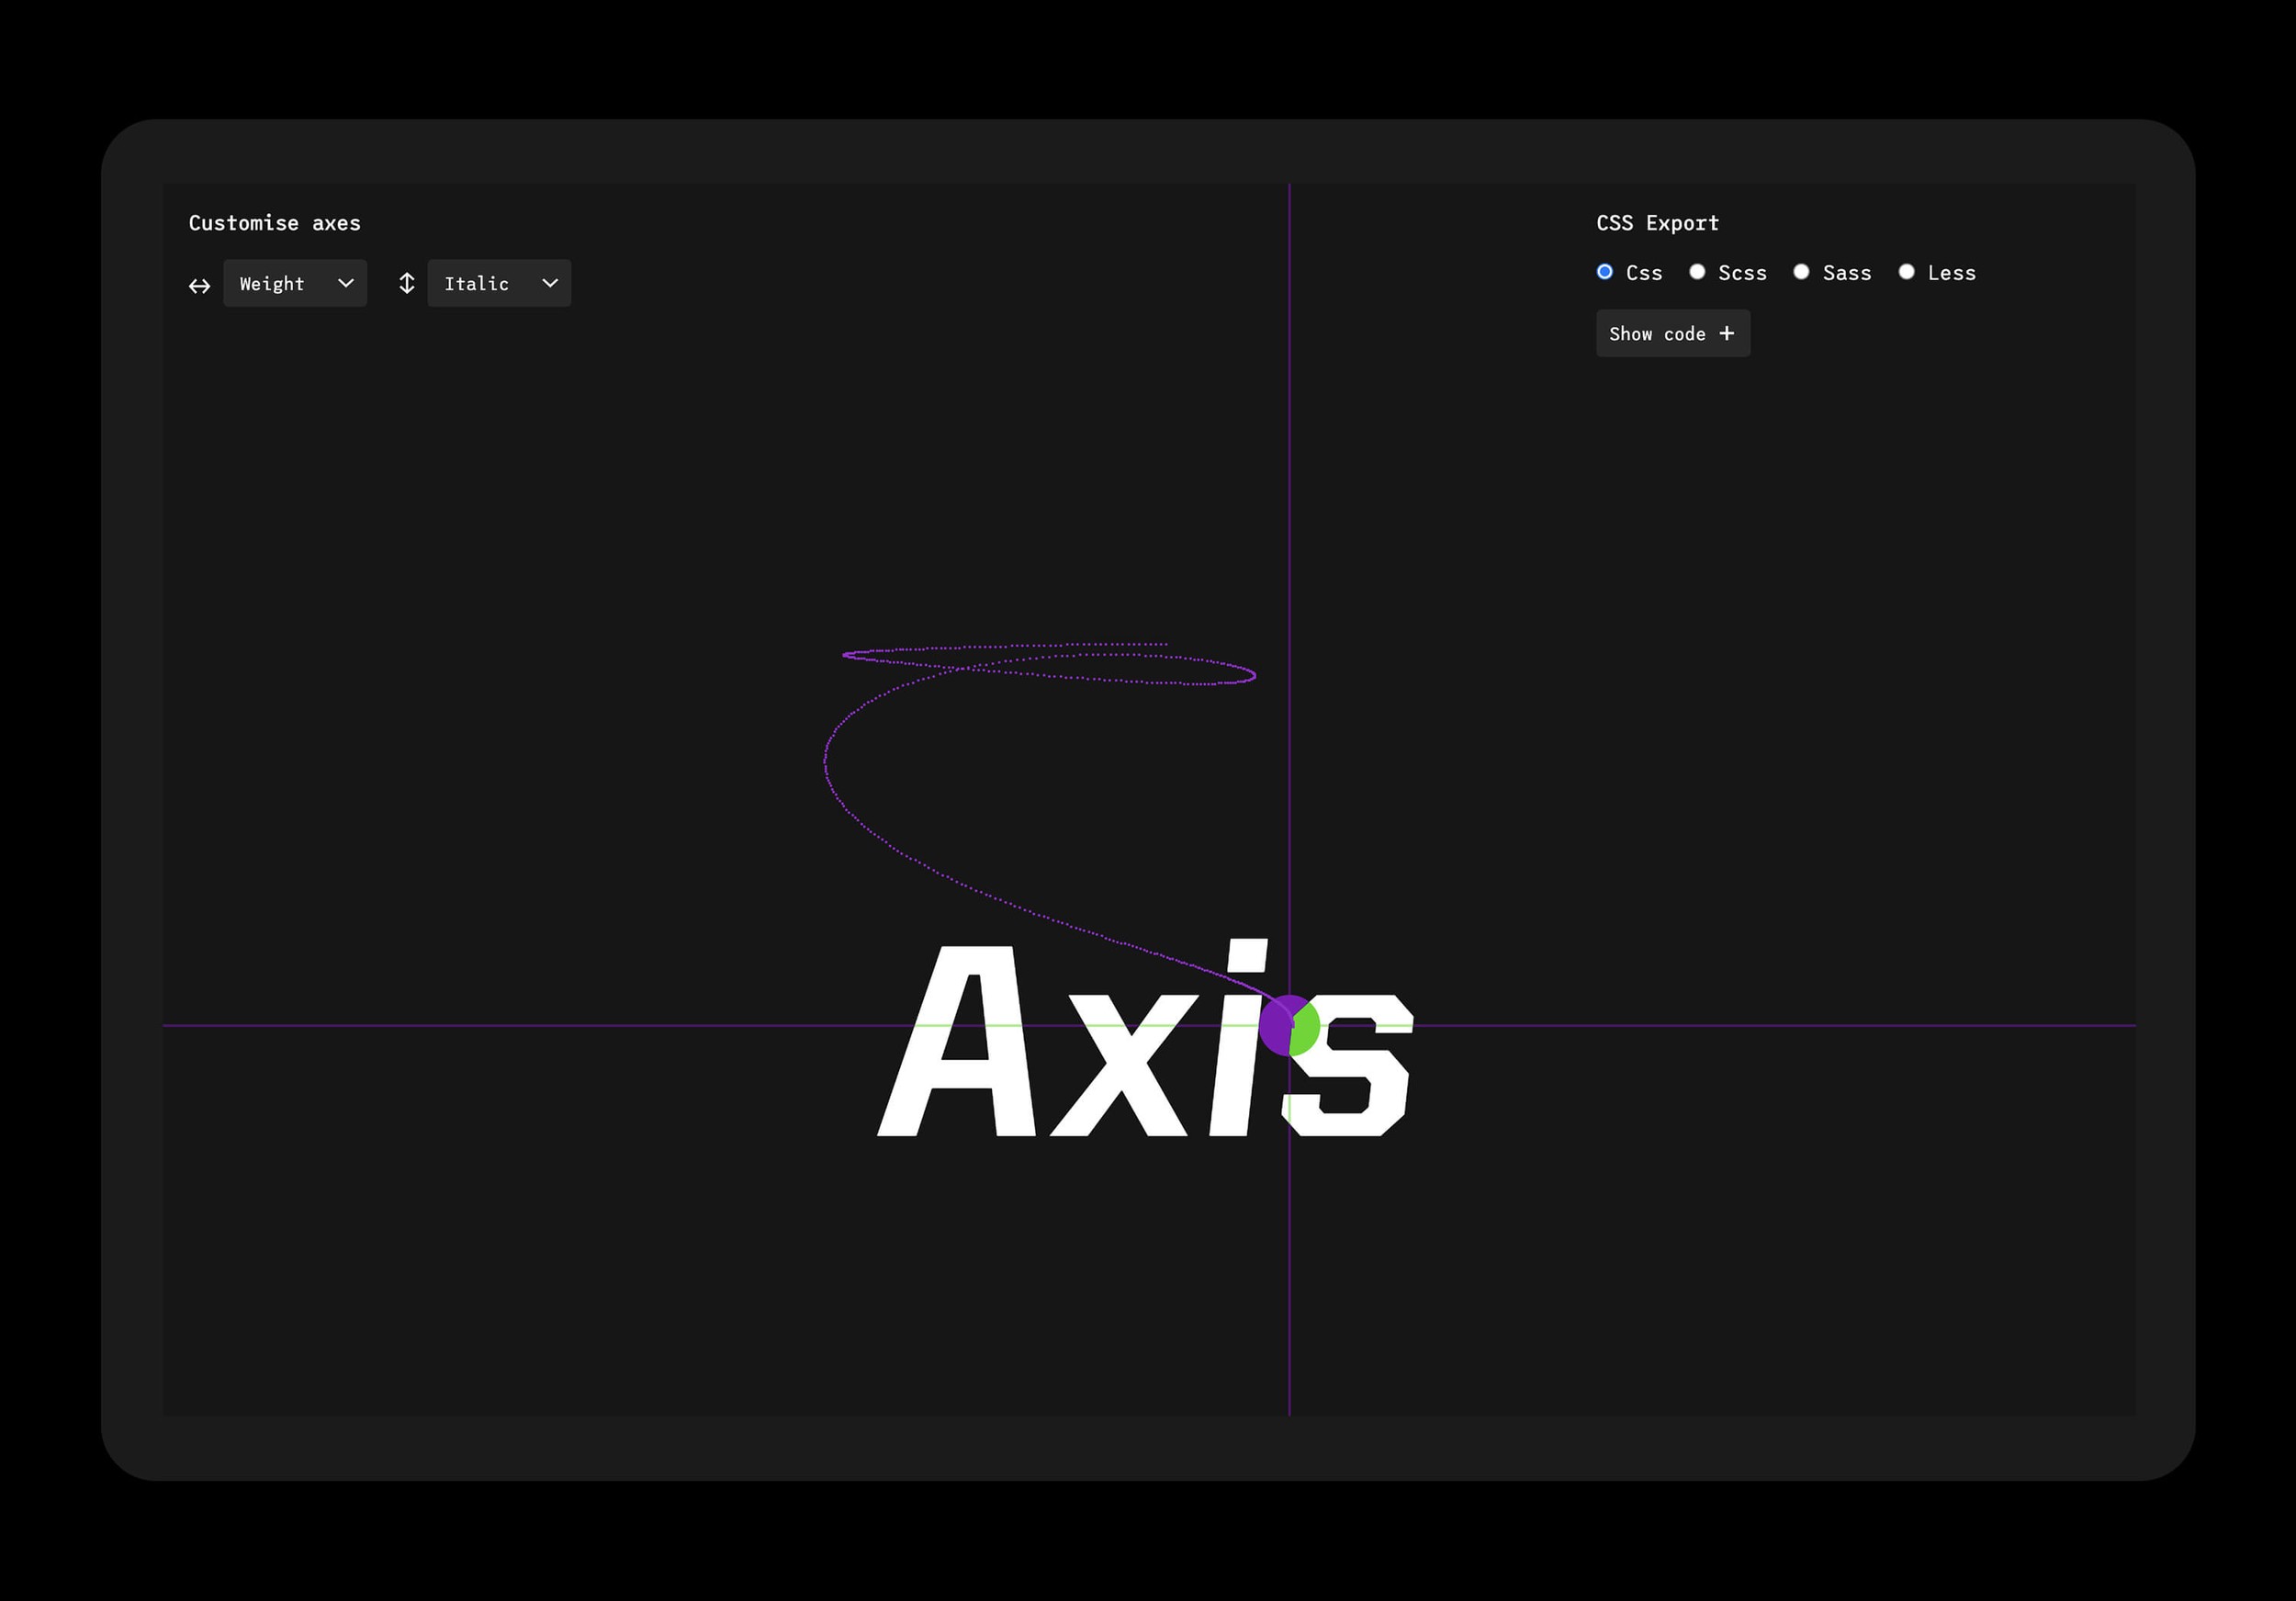Viewport: 2296px width, 1601px height.
Task: Click the purple and green axis handle circle
Action: (1289, 1025)
